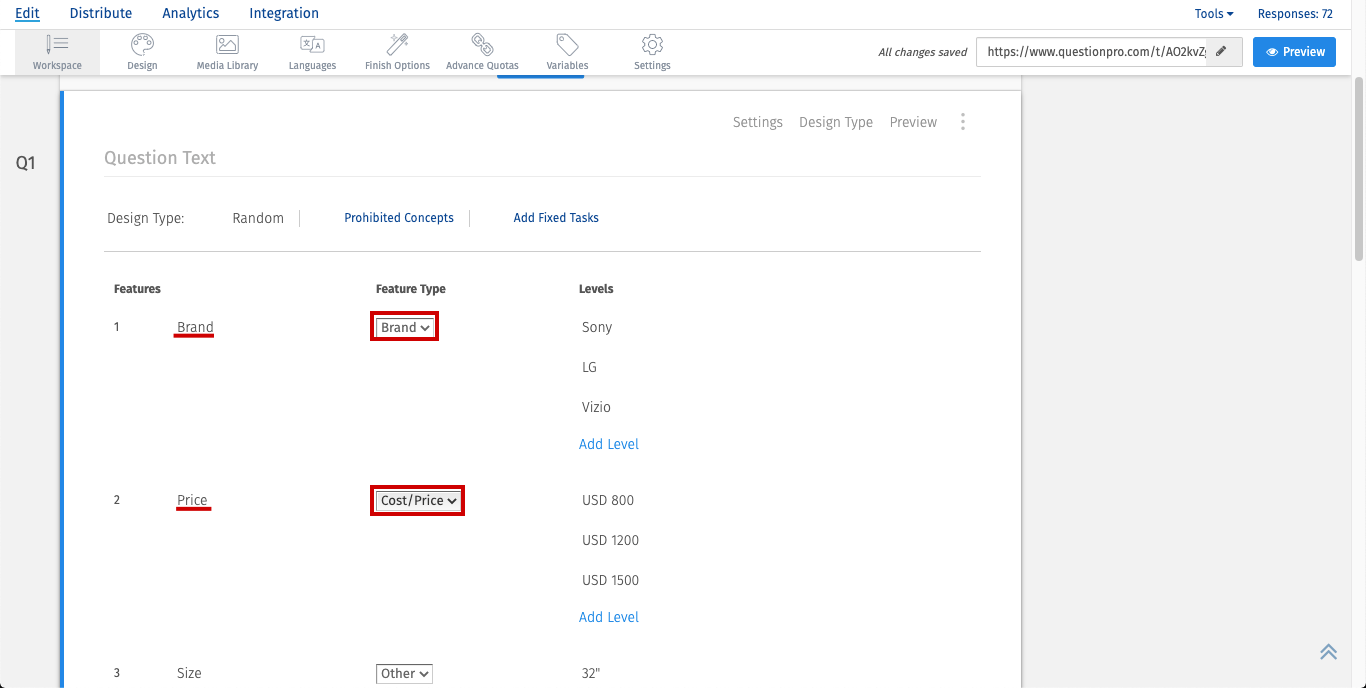Click the blue Preview button
Image resolution: width=1366 pixels, height=688 pixels.
1295,52
